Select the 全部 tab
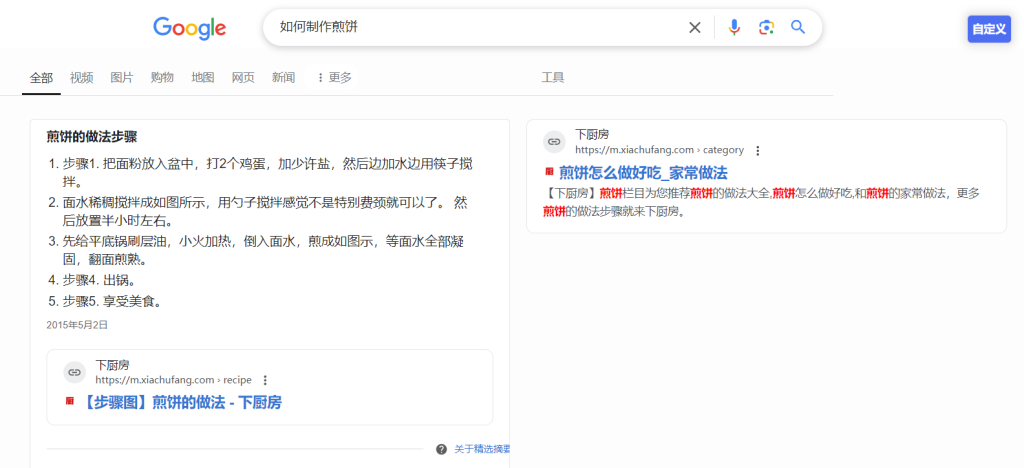The height and width of the screenshot is (468, 1024). coord(41,78)
